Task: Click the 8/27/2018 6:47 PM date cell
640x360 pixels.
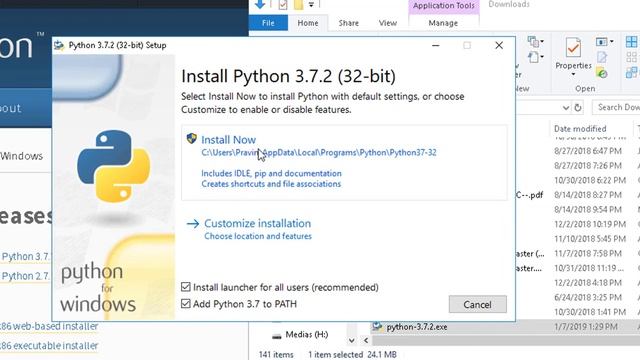Action: [588, 151]
